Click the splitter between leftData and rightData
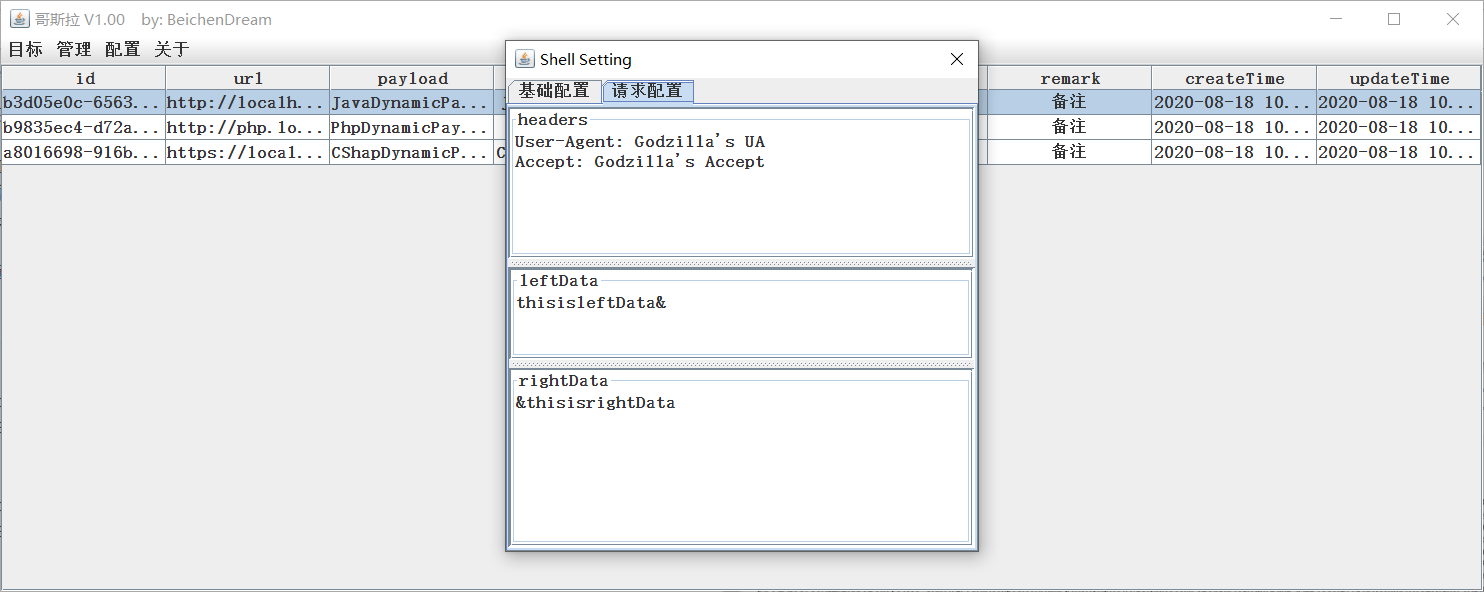This screenshot has height=592, width=1484. (x=741, y=364)
